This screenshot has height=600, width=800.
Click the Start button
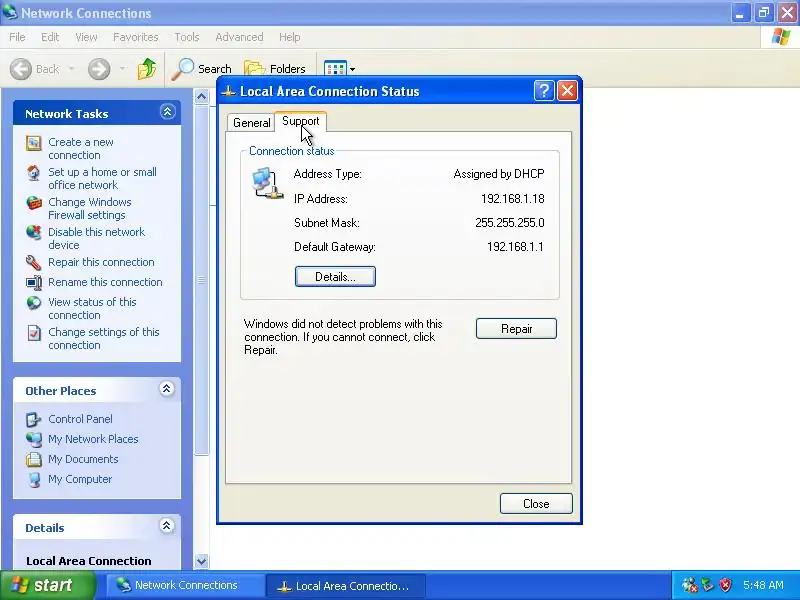[47, 585]
